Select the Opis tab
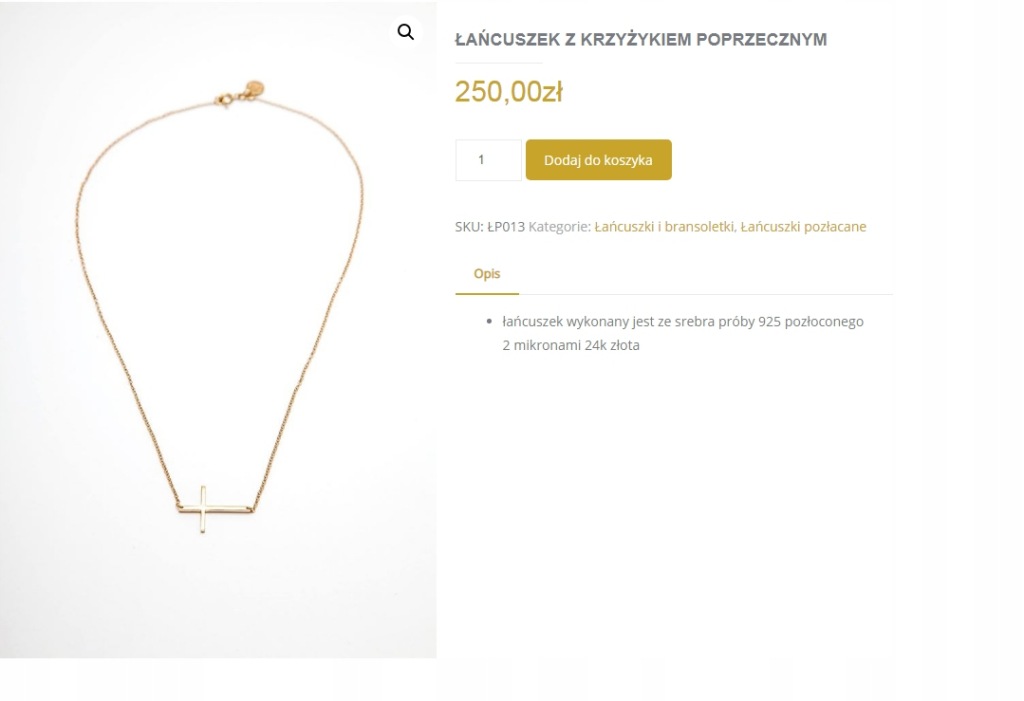Screen dimensions: 1024x701 (x=487, y=274)
